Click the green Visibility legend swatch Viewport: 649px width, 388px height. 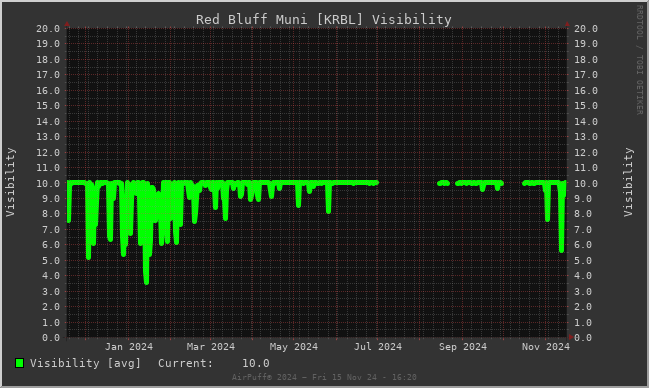coord(19,363)
